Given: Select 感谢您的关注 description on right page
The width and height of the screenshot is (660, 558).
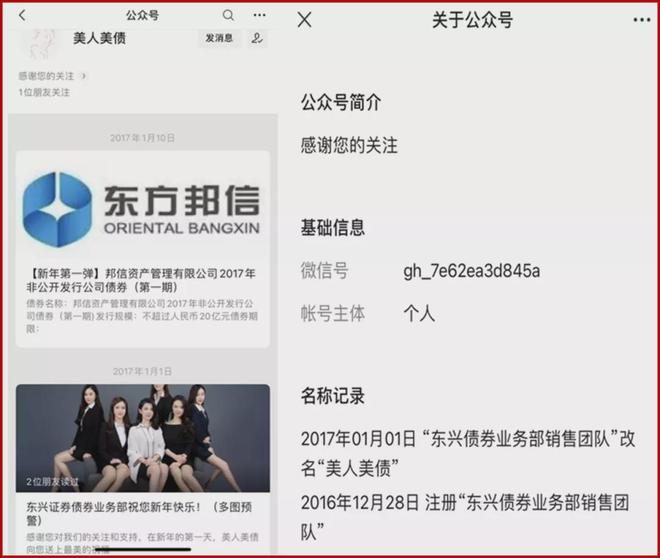Looking at the screenshot, I should [x=349, y=145].
